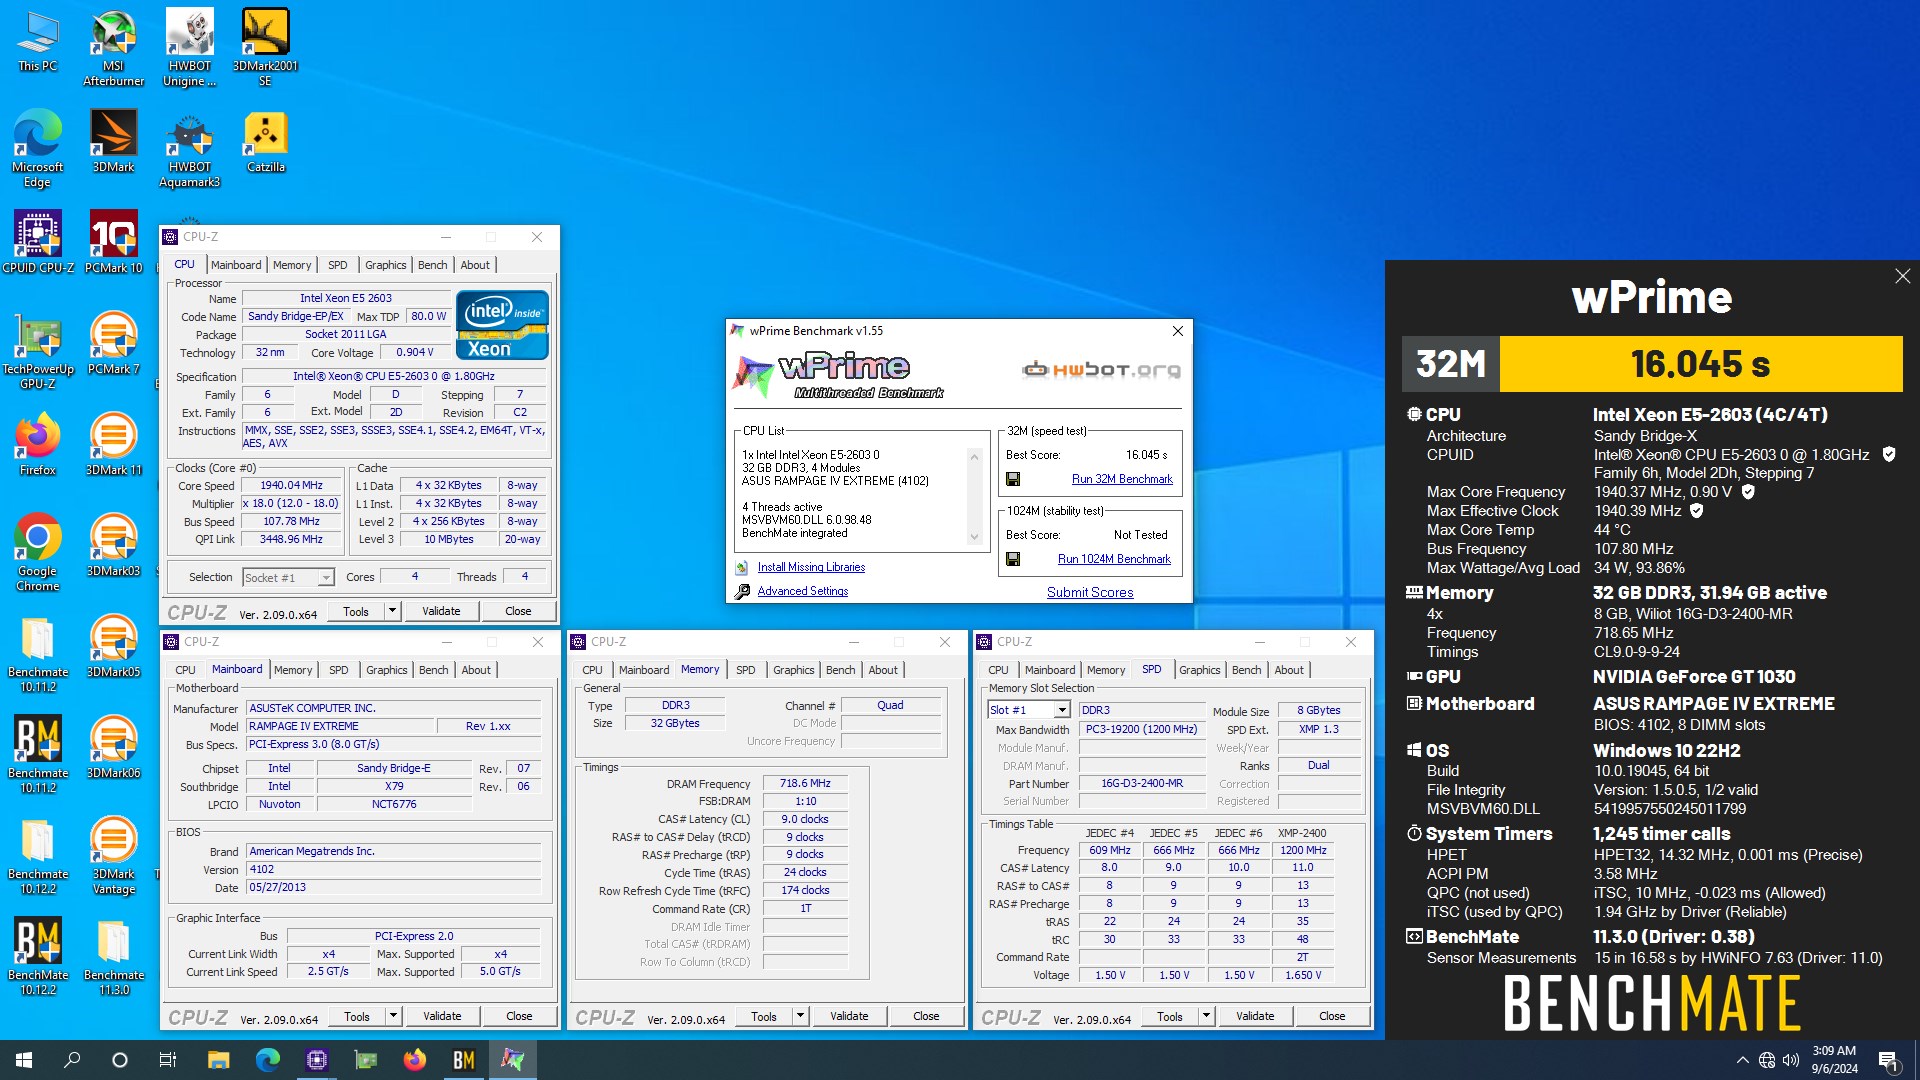The width and height of the screenshot is (1920, 1080).
Task: Select Graphics tab in CPU-Z Mainboard window
Action: 386,670
